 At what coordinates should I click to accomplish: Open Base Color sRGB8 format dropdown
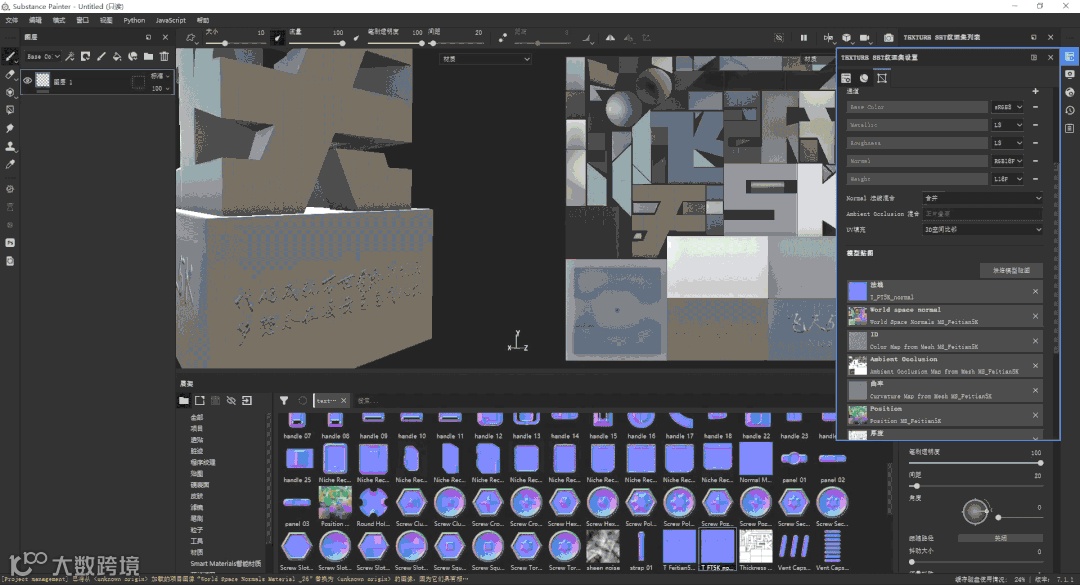point(1008,107)
